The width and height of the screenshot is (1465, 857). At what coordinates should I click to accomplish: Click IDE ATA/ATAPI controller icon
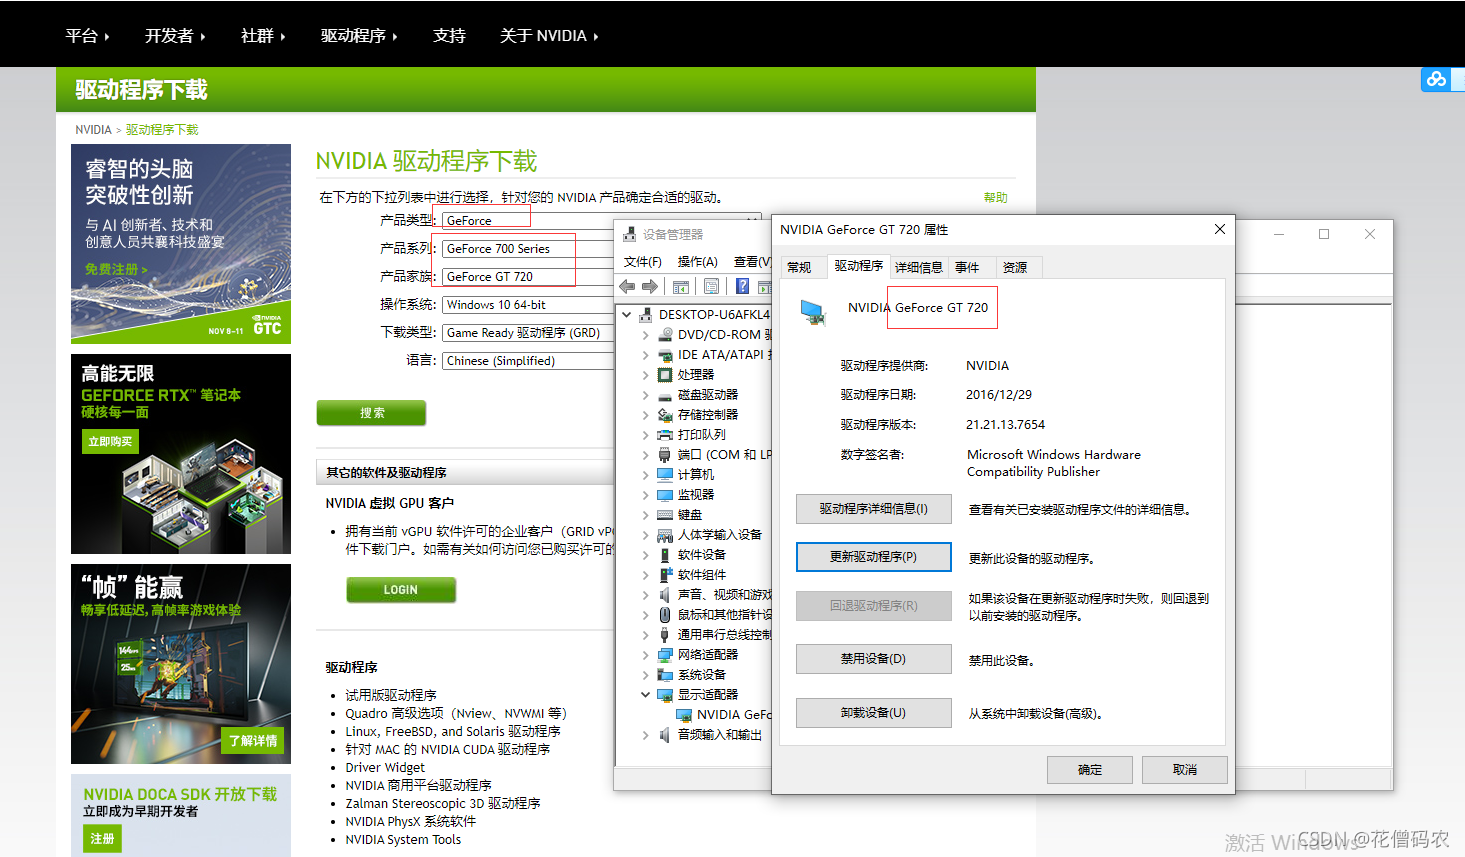[x=665, y=354]
